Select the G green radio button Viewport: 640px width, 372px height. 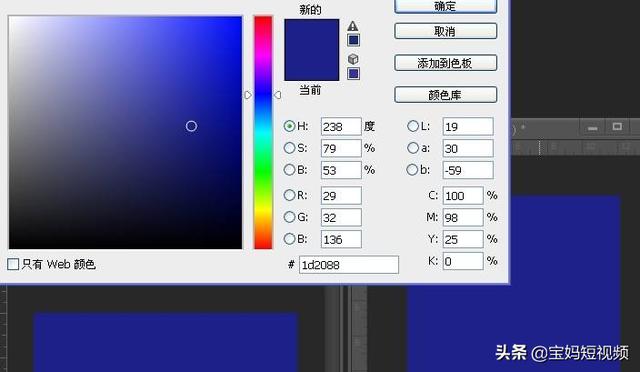pyautogui.click(x=289, y=217)
